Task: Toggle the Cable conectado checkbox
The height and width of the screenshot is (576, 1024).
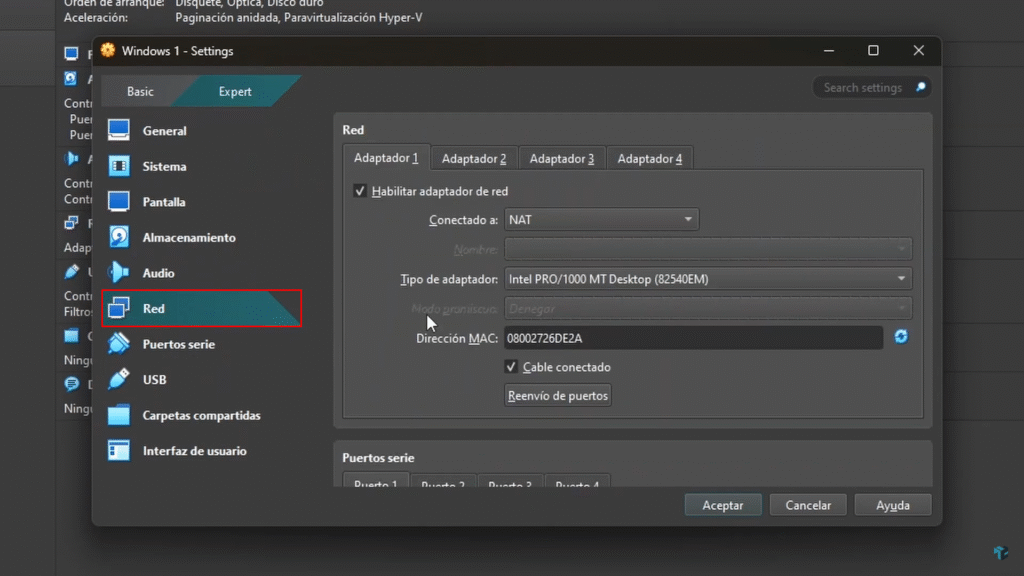Action: 512,367
